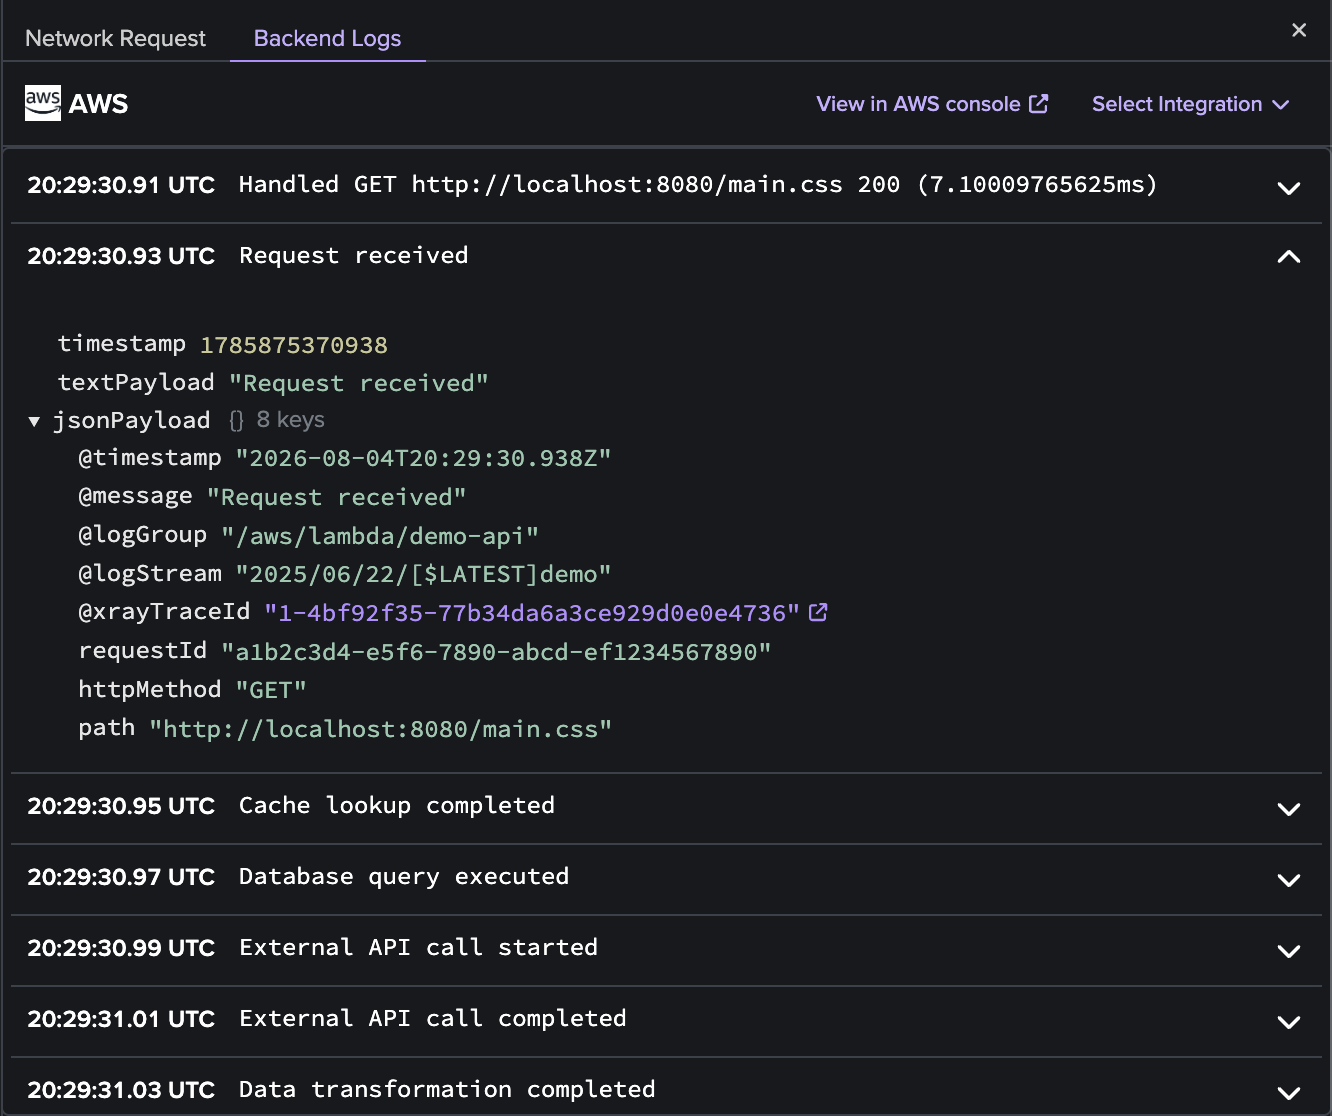This screenshot has width=1332, height=1116.
Task: Click the "Handled GET" main.css message text
Action: pyautogui.click(x=698, y=185)
